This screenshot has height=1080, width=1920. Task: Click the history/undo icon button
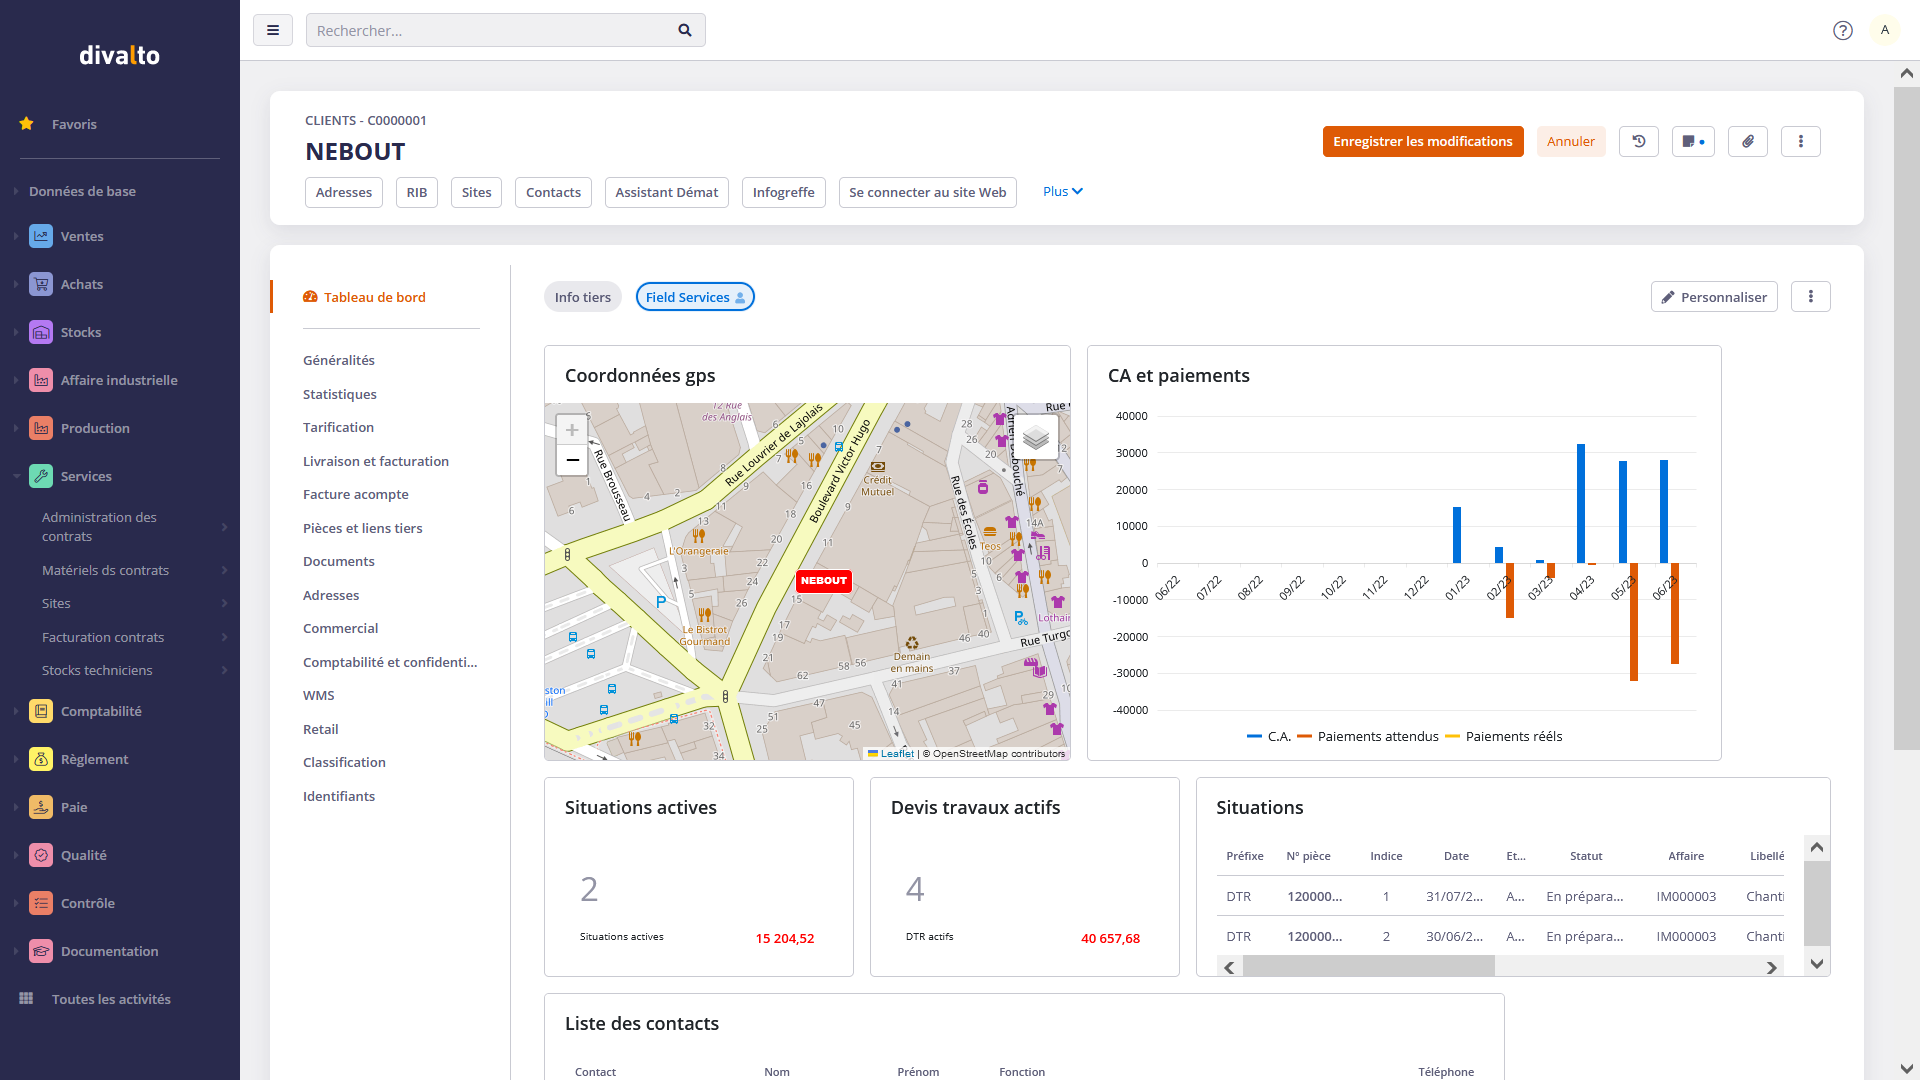click(1639, 141)
